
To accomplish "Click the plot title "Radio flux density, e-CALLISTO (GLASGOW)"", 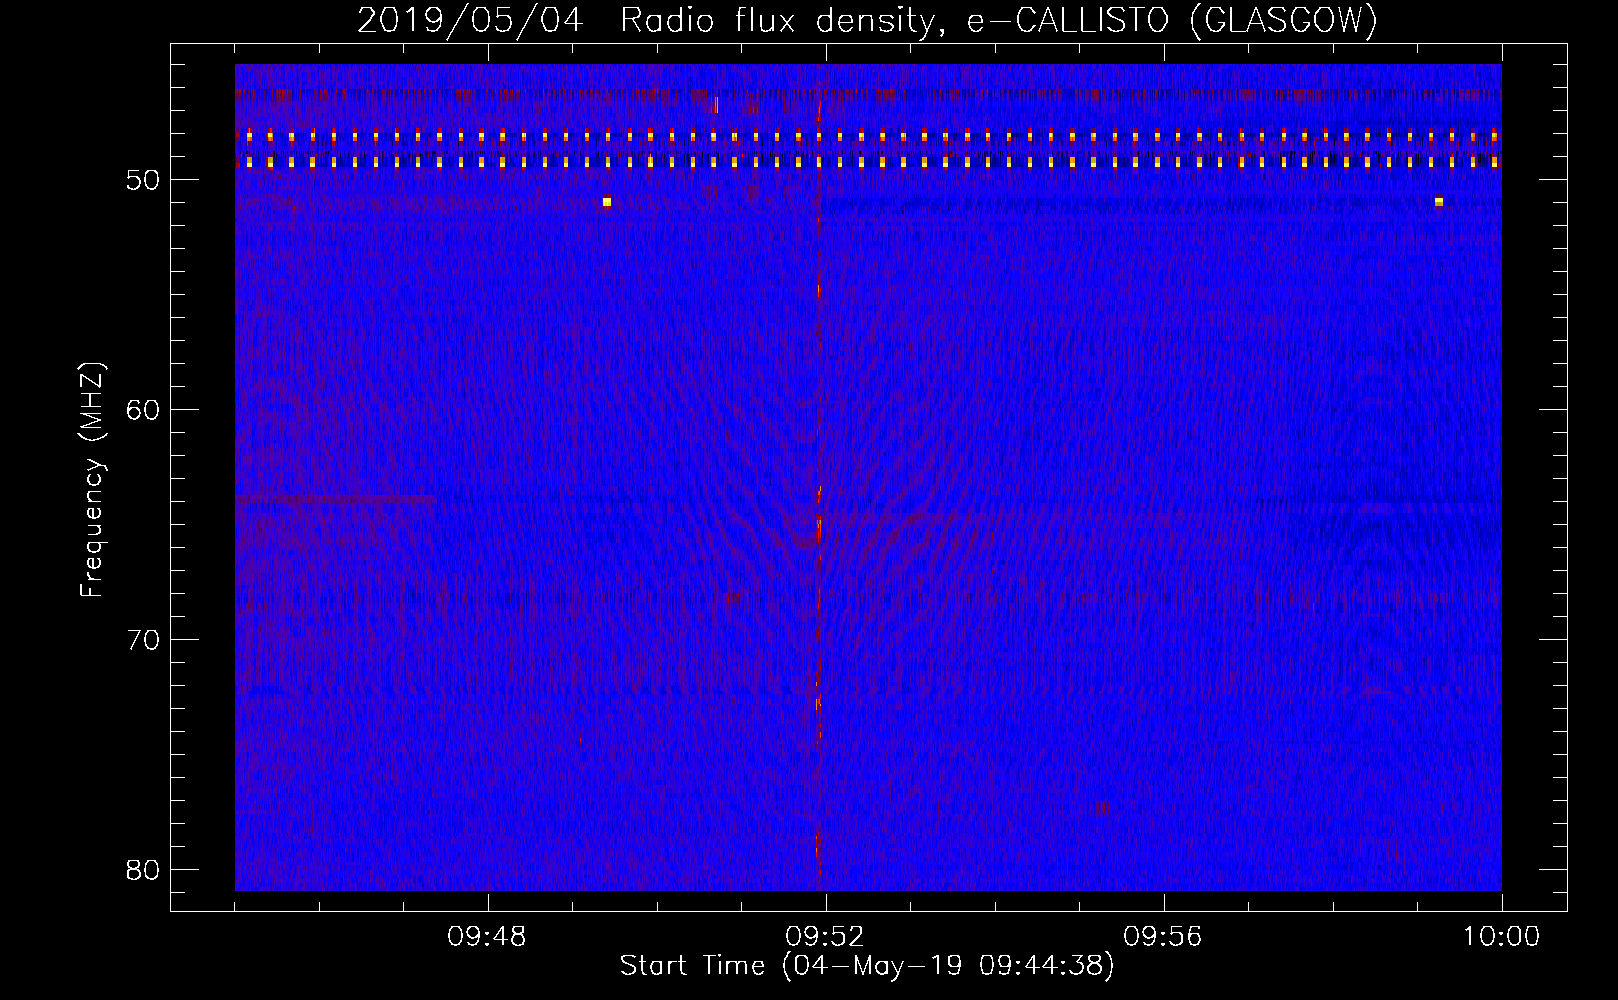I will point(999,20).
